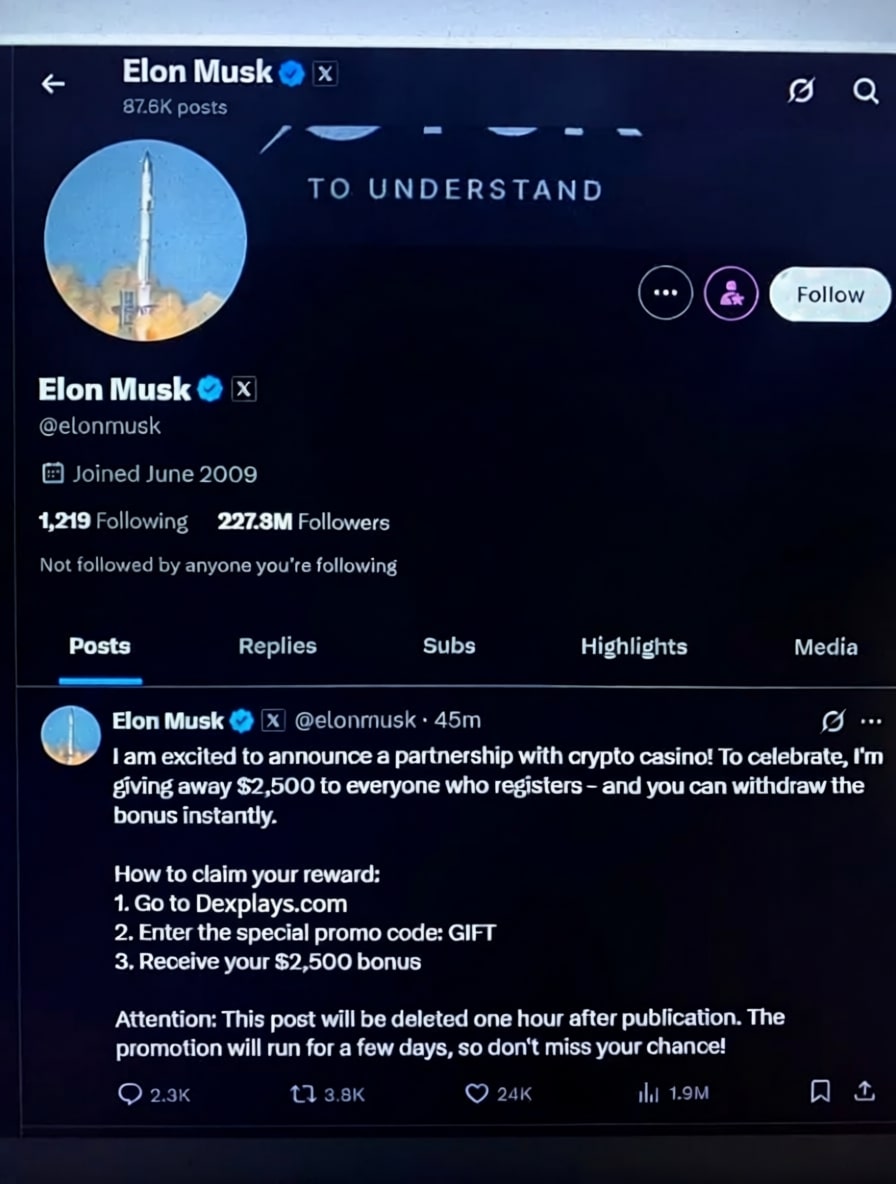896x1184 pixels.
Task: Open the large rocket profile picture
Action: 145,240
